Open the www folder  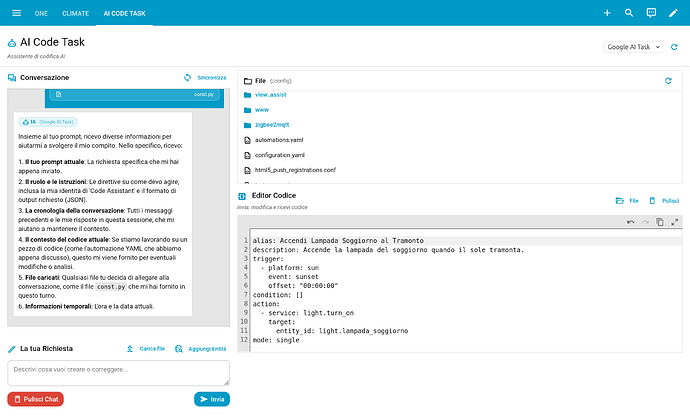tap(262, 110)
